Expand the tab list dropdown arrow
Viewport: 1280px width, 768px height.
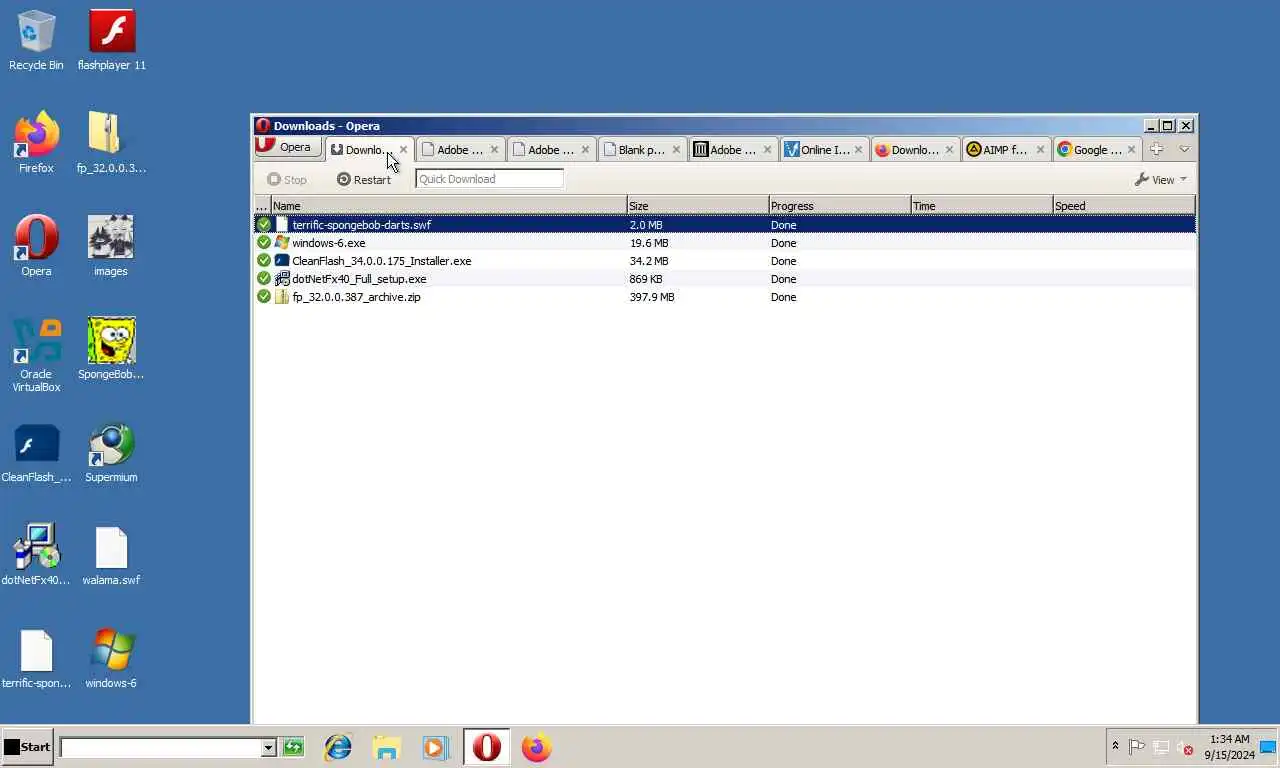point(1184,149)
